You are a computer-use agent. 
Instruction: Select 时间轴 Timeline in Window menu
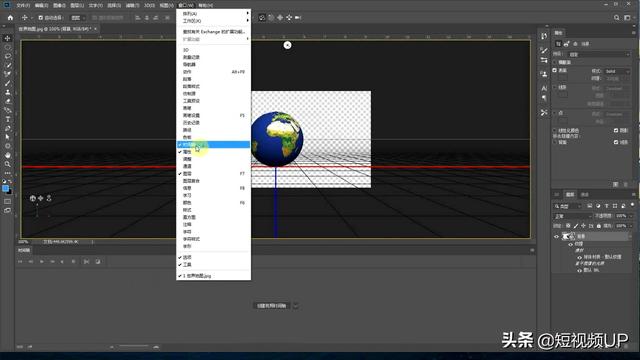(213, 144)
